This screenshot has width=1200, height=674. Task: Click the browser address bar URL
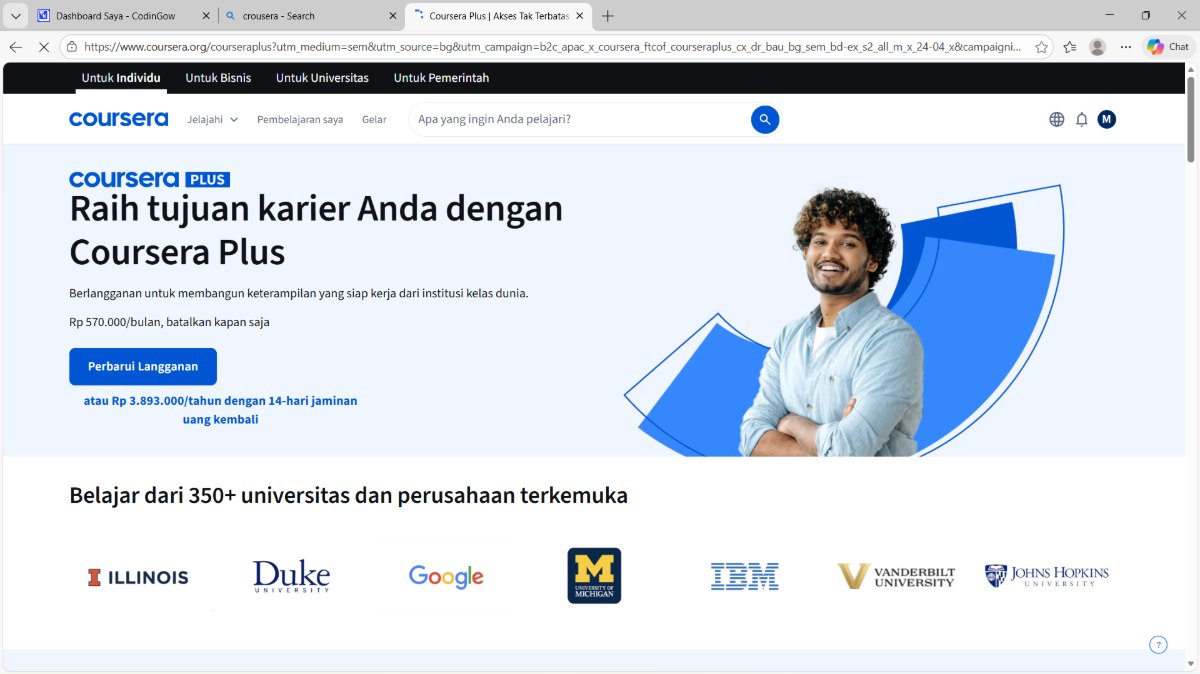coord(552,47)
